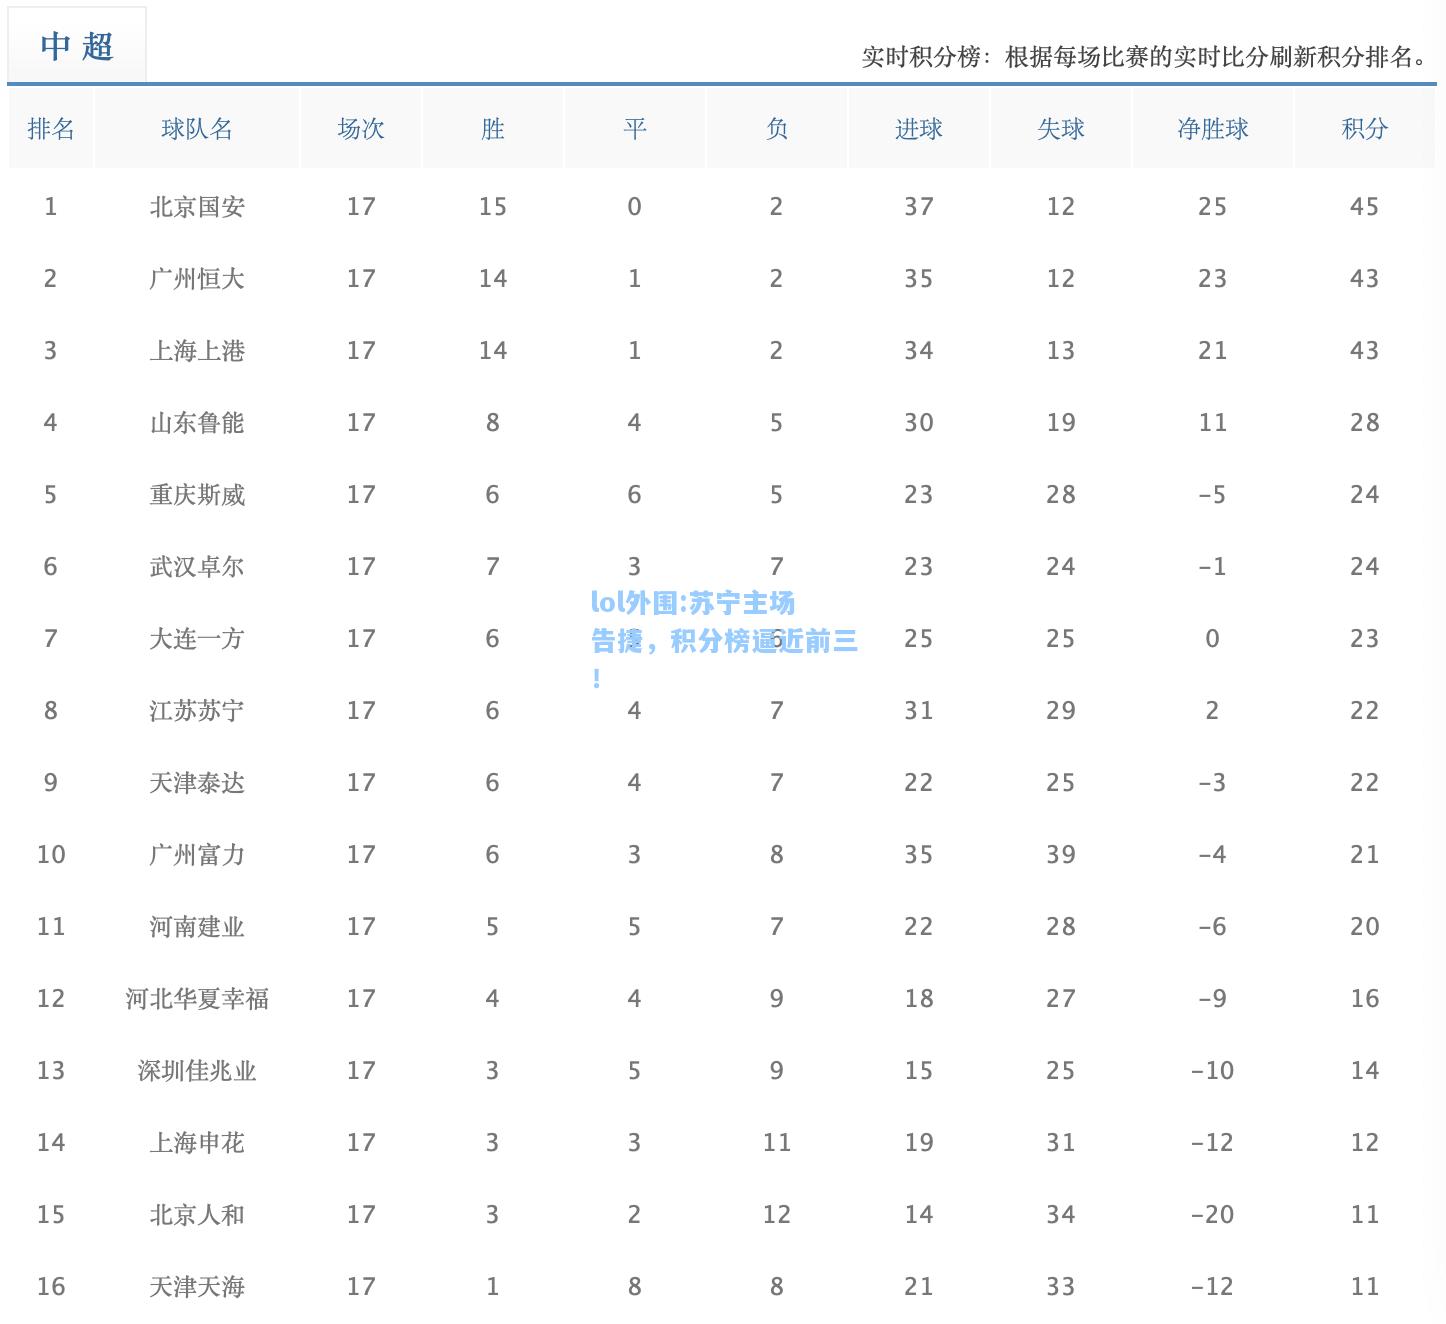Click 江苏苏宁 goals scored 31
Viewport: 1446px width, 1324px height.
pos(919,711)
